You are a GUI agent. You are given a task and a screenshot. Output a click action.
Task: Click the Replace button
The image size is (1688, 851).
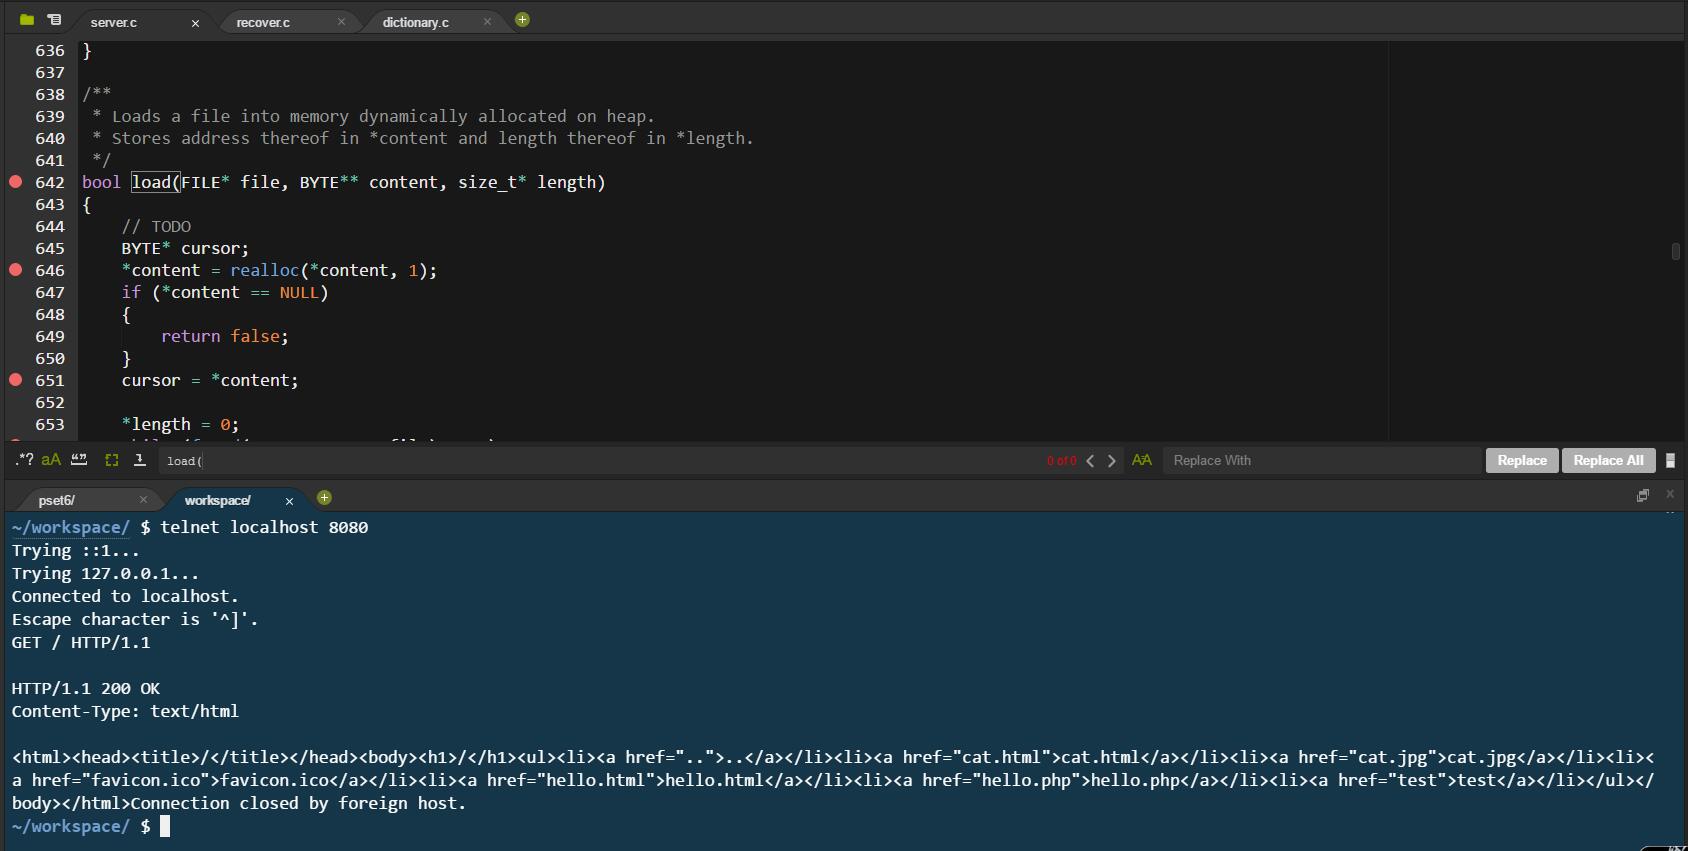tap(1521, 460)
